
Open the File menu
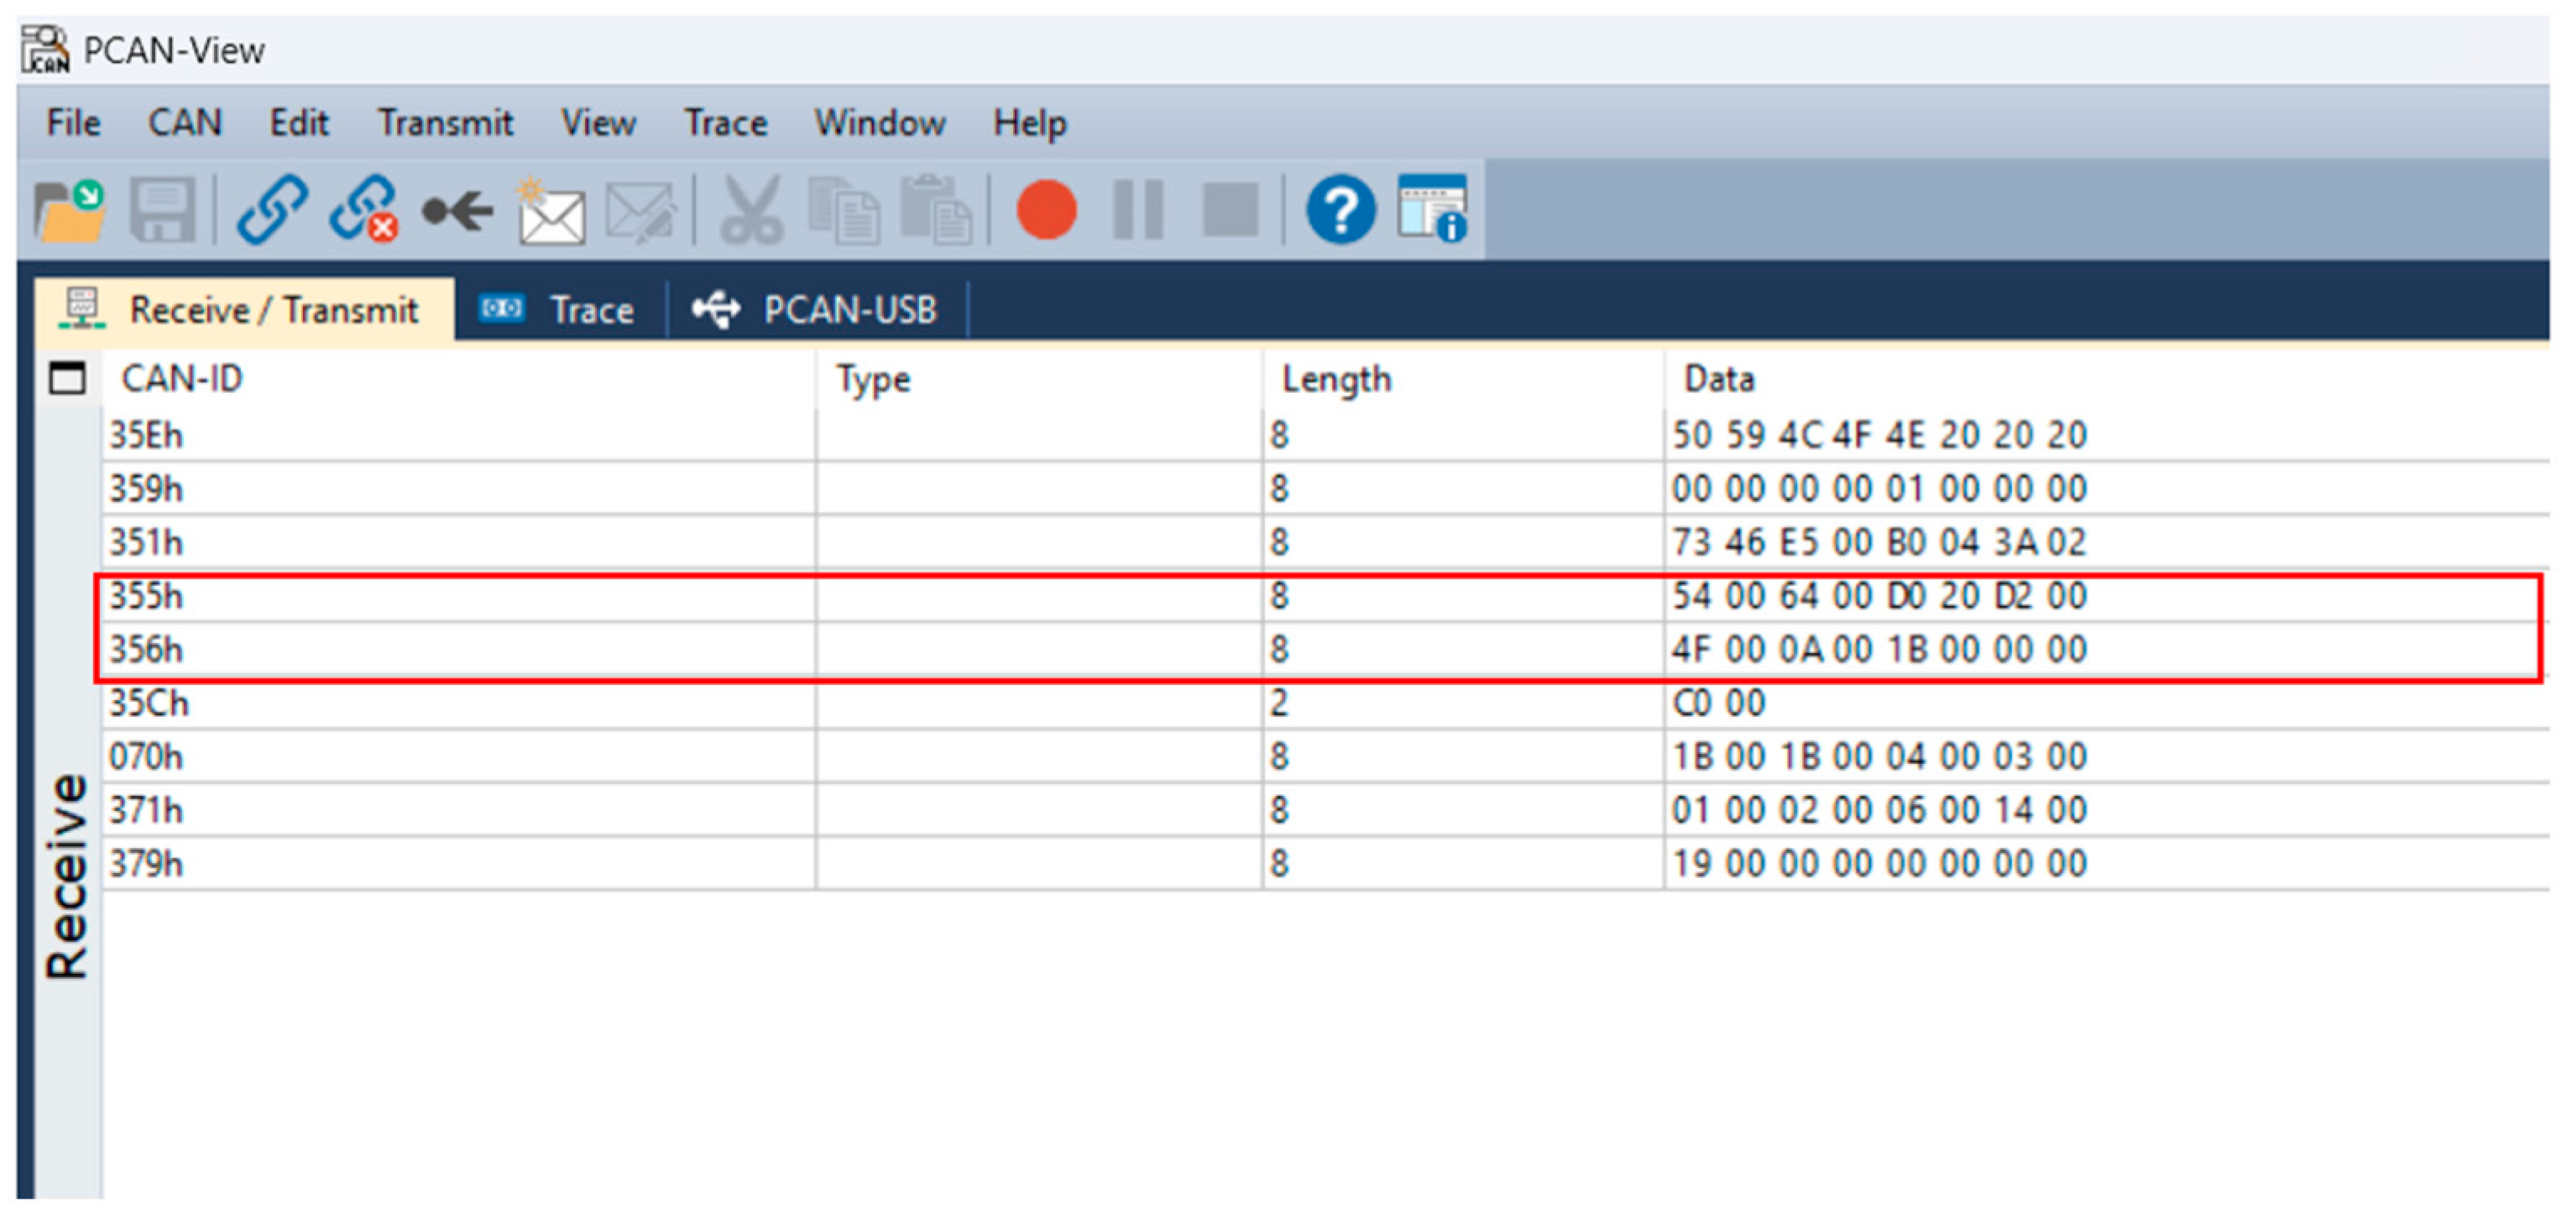click(x=74, y=123)
